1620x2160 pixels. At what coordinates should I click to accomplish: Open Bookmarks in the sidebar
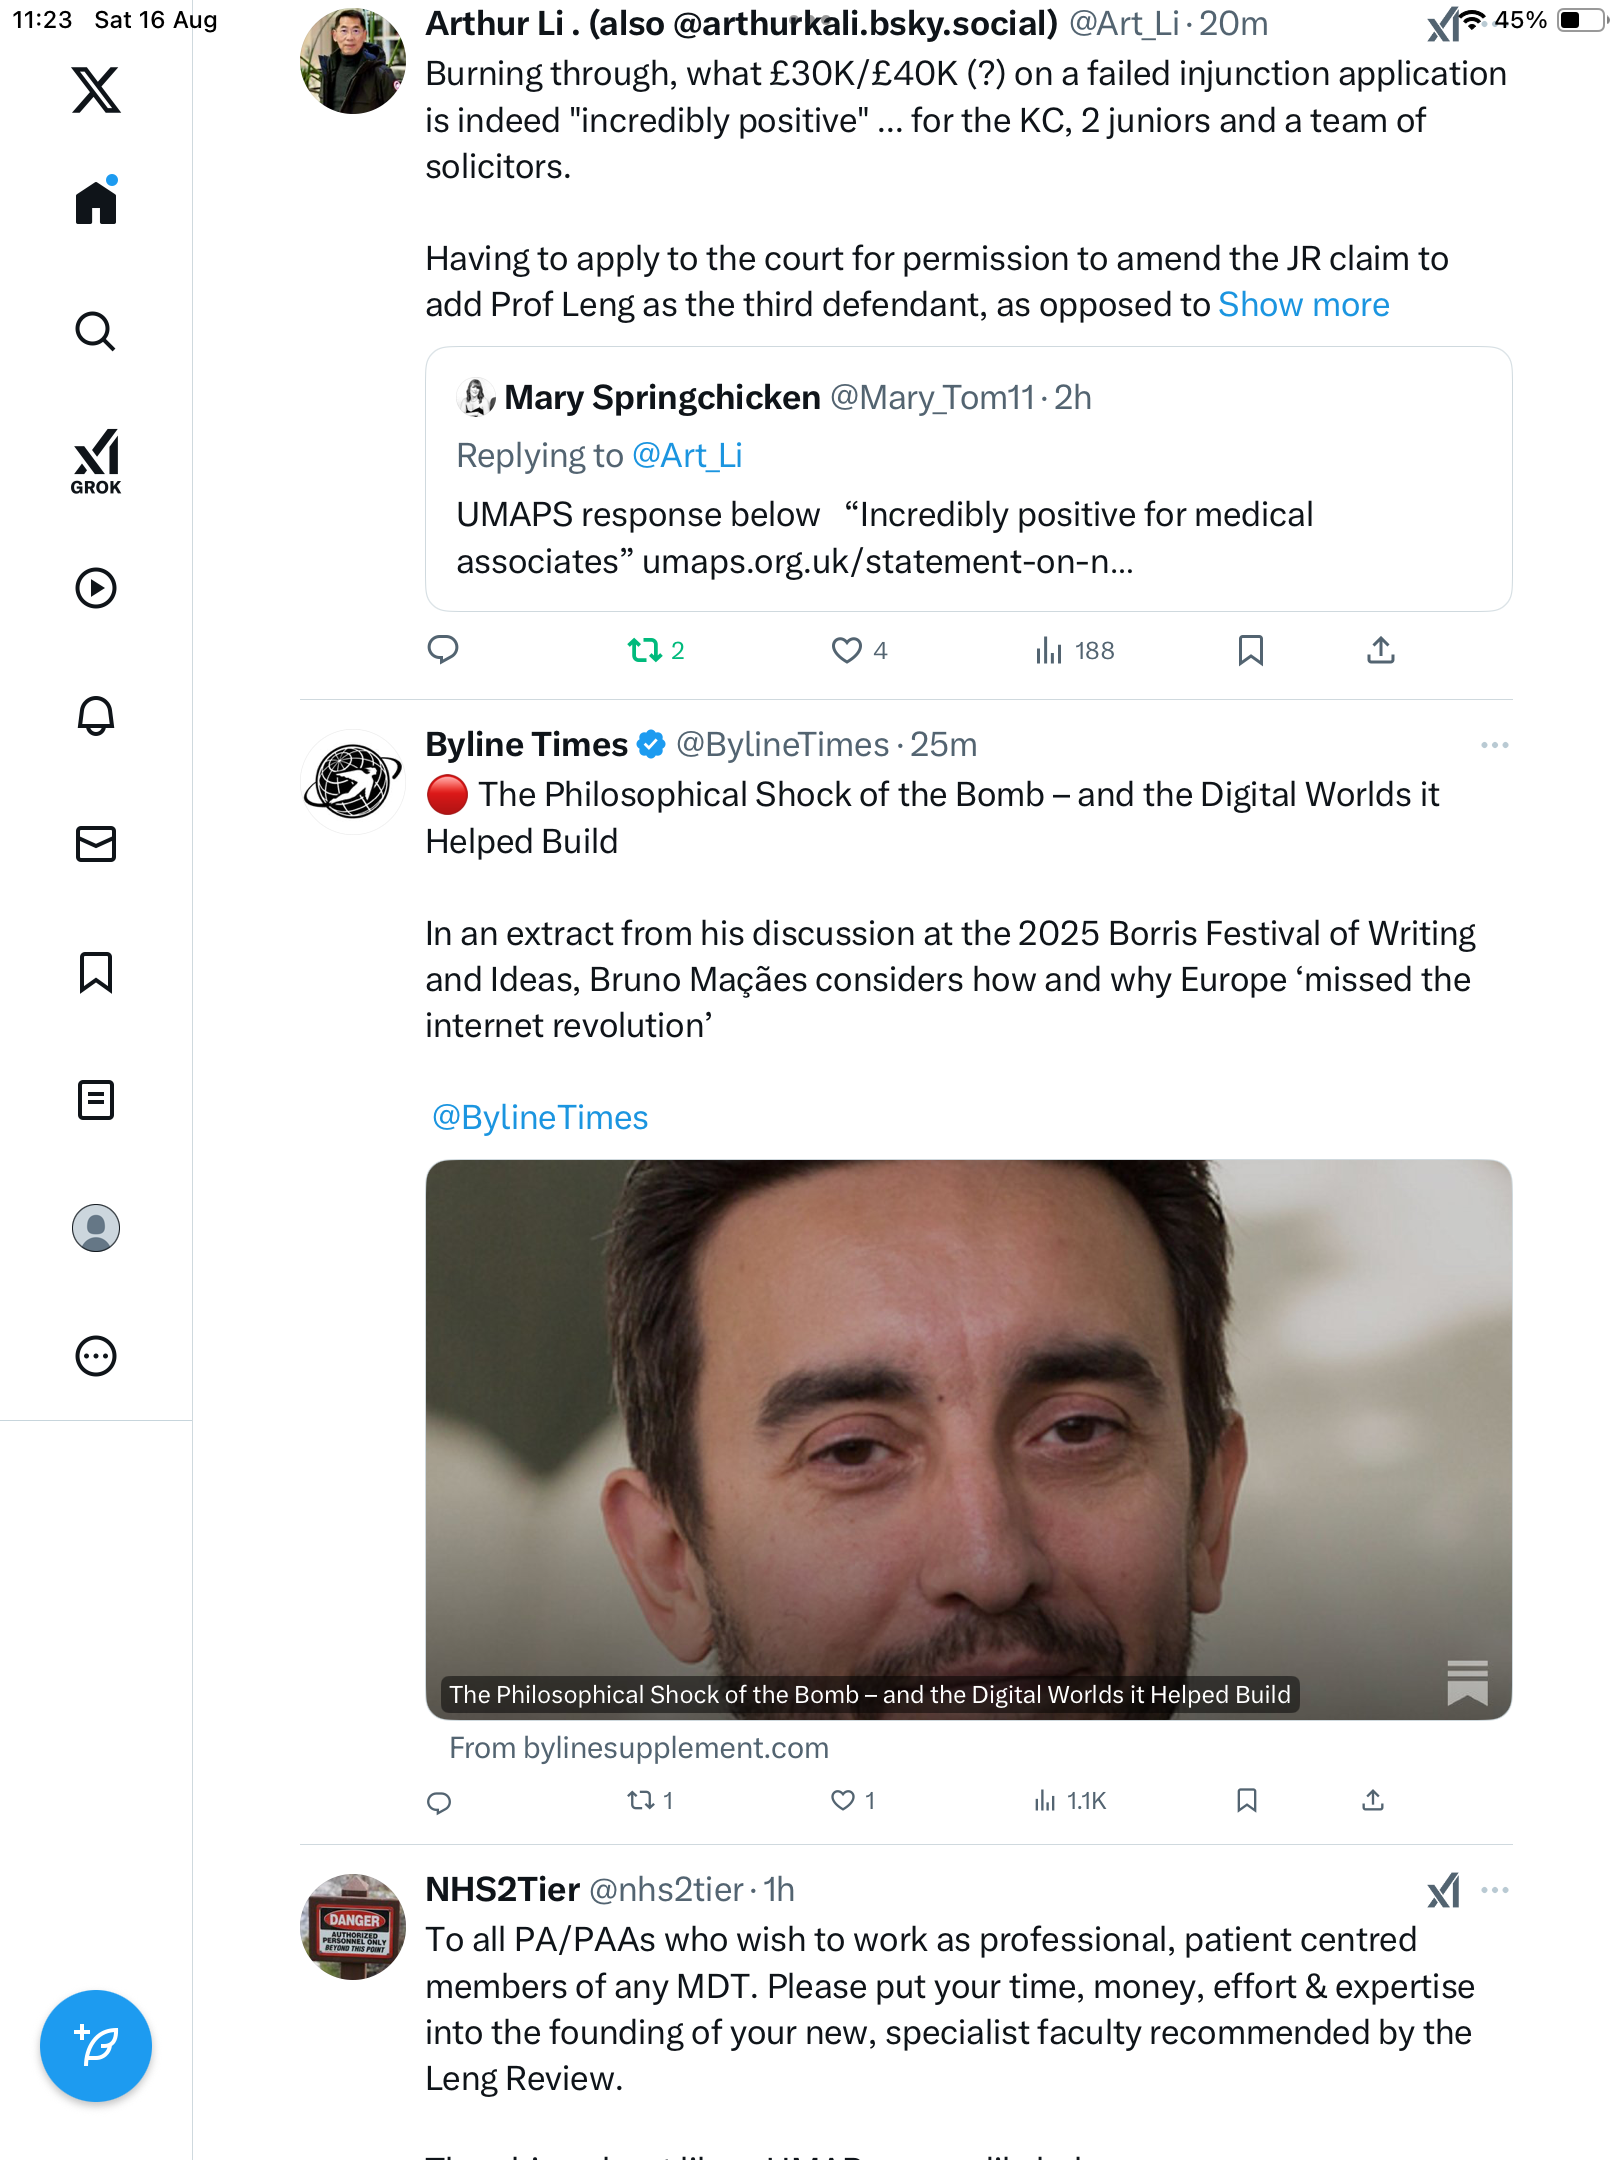coord(96,972)
